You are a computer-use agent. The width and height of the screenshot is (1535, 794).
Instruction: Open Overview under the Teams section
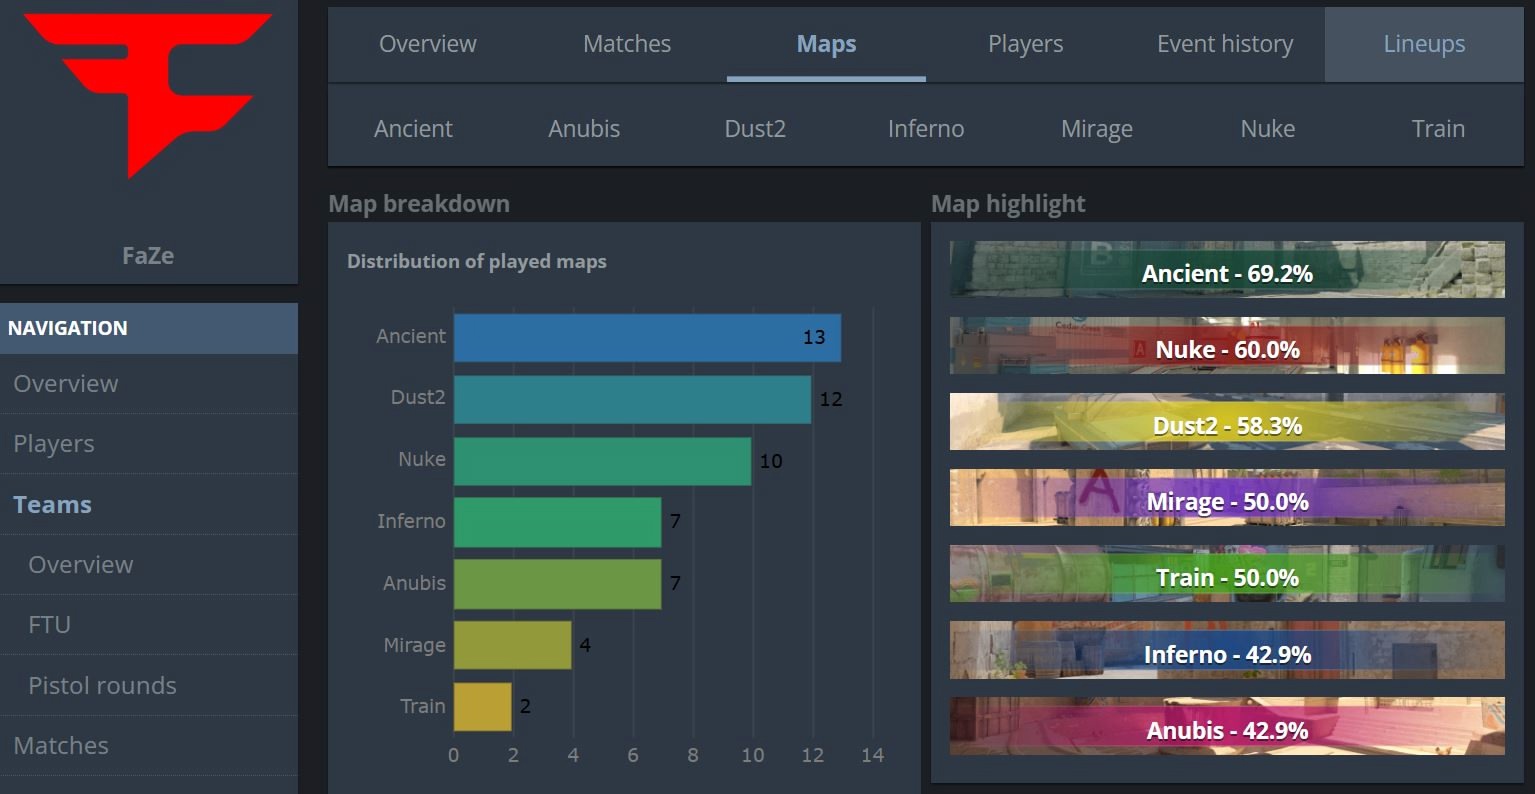148,565
